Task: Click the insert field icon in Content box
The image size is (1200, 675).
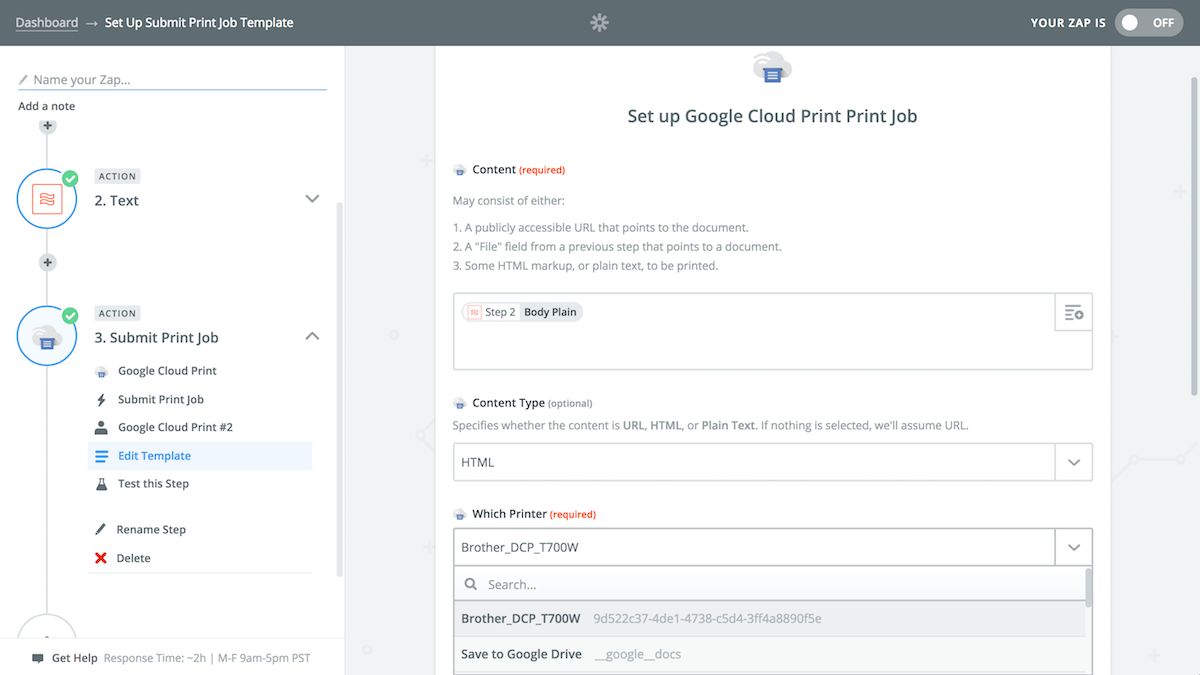Action: coord(1074,313)
